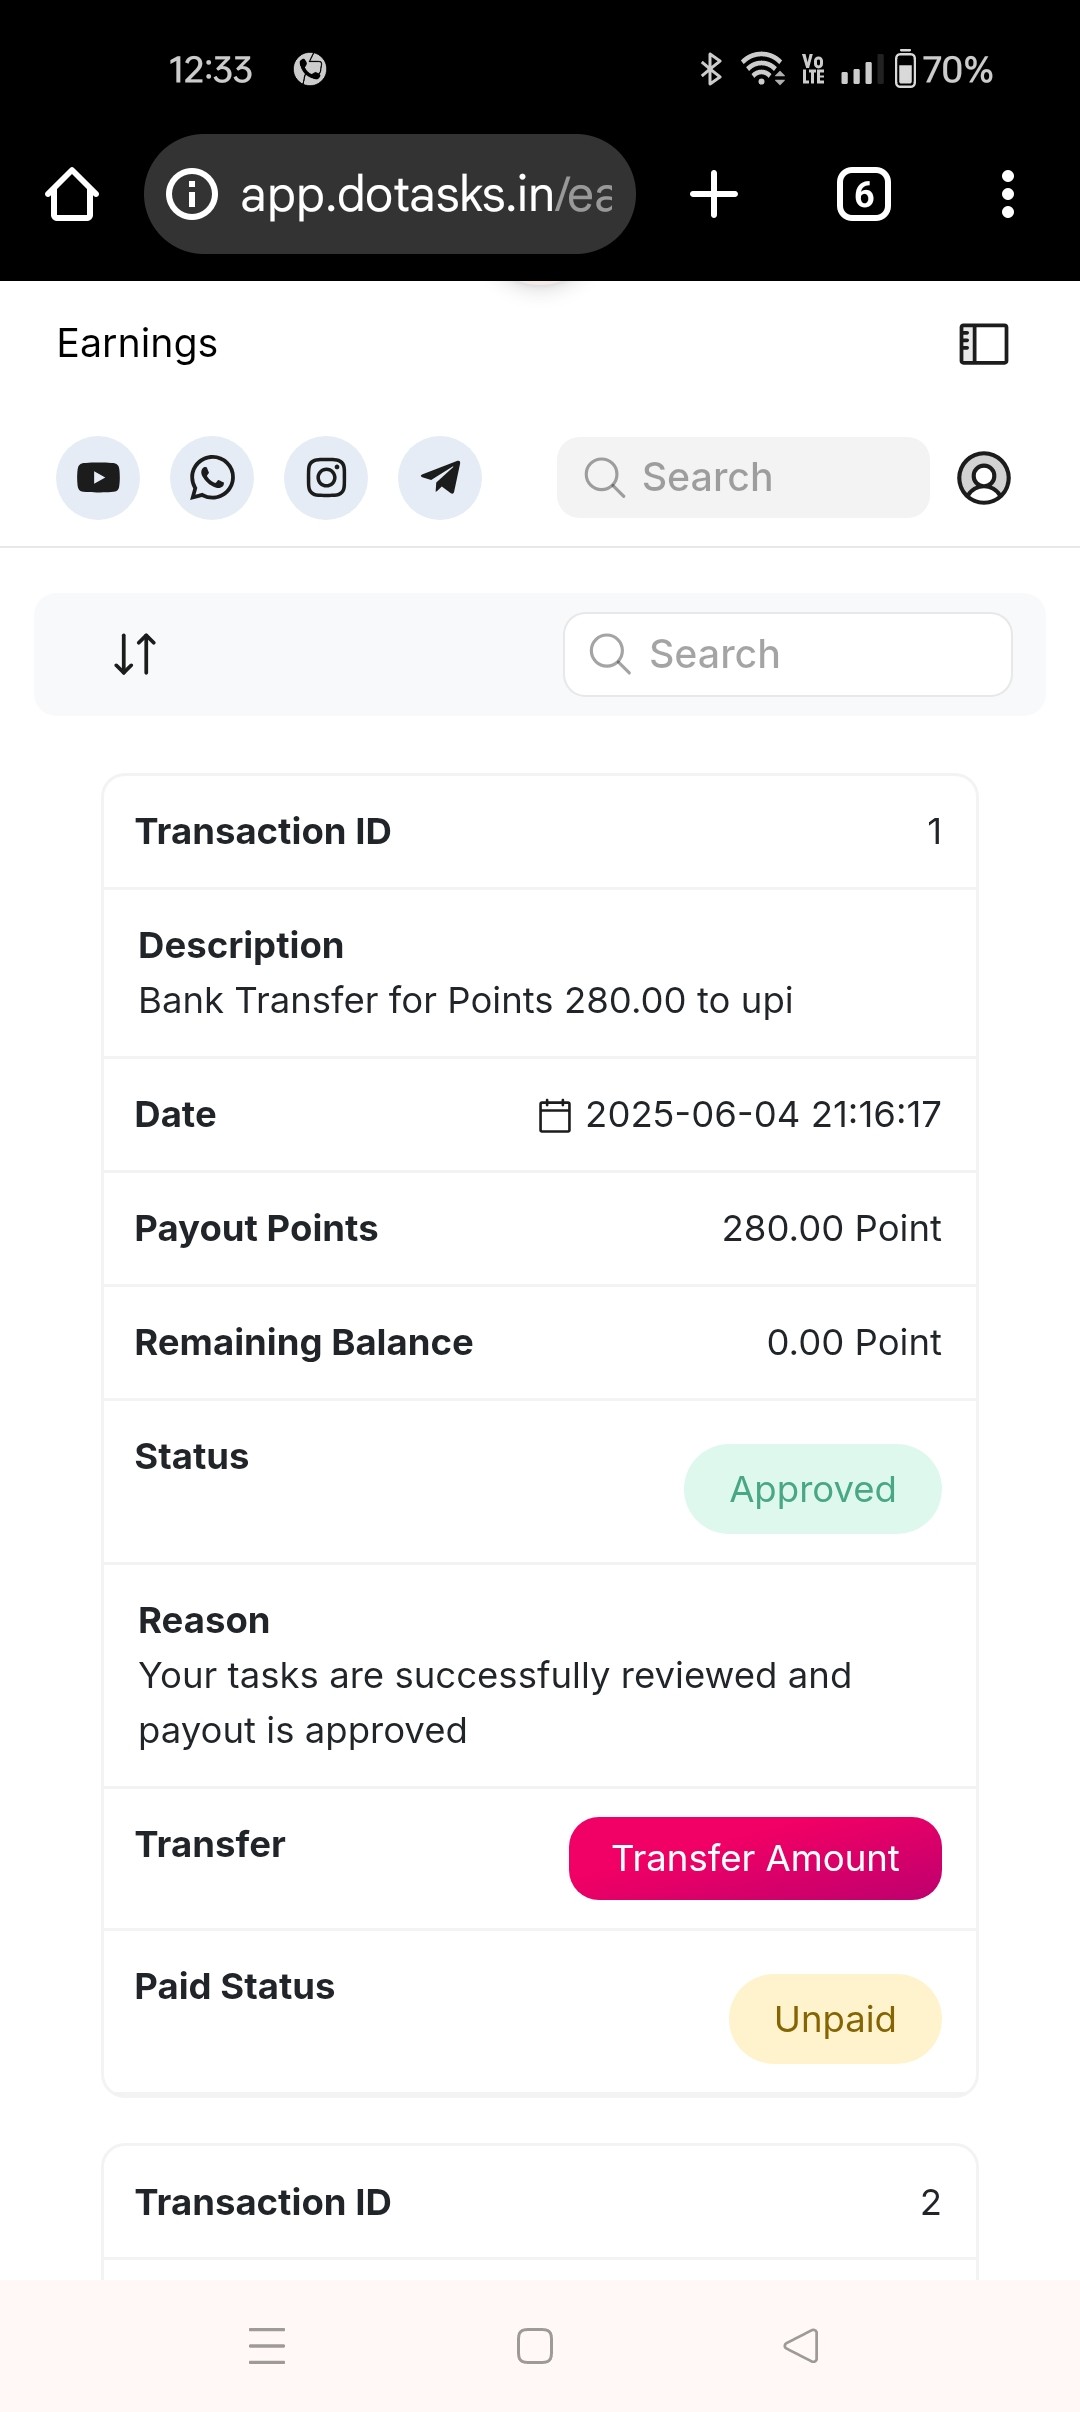Open the Instagram social icon
The width and height of the screenshot is (1080, 2412).
(326, 478)
